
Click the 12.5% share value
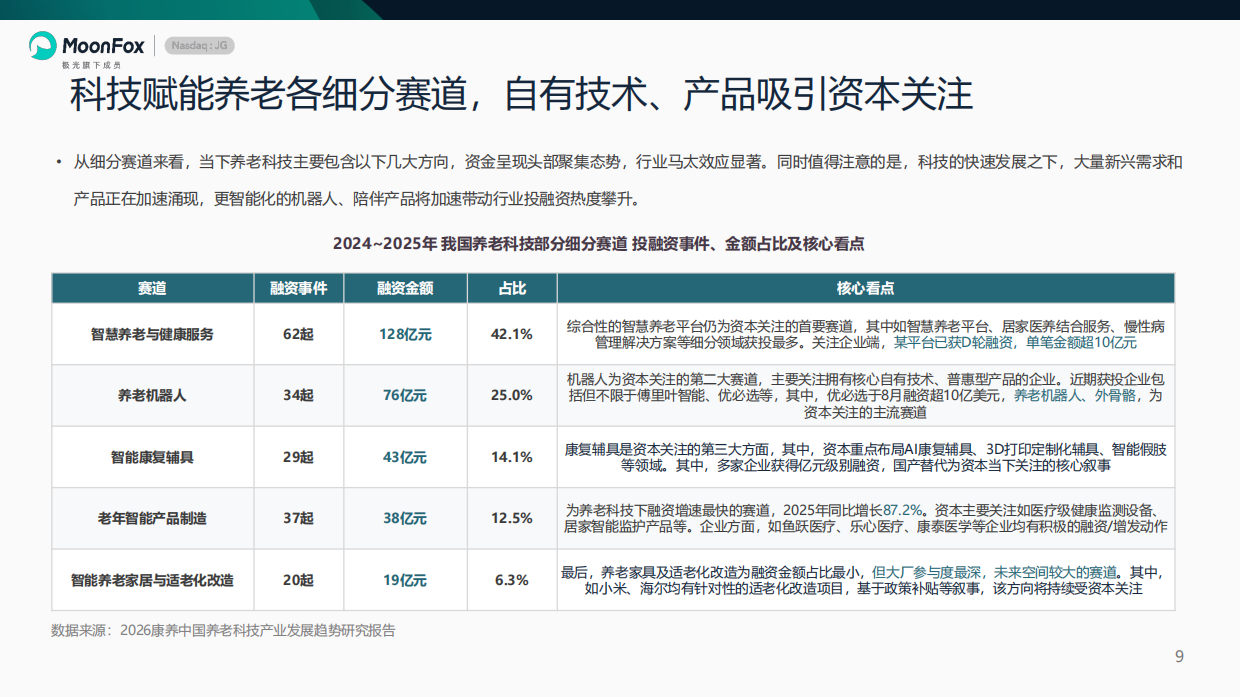click(x=512, y=518)
